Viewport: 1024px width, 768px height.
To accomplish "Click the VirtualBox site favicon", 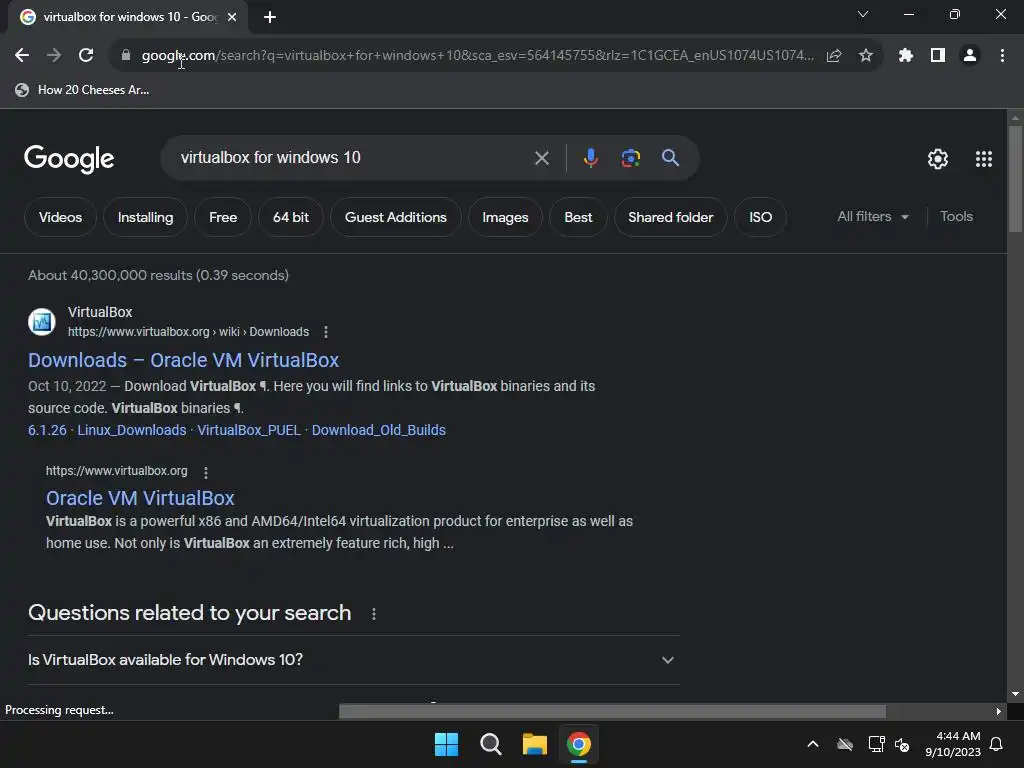I will 42,322.
